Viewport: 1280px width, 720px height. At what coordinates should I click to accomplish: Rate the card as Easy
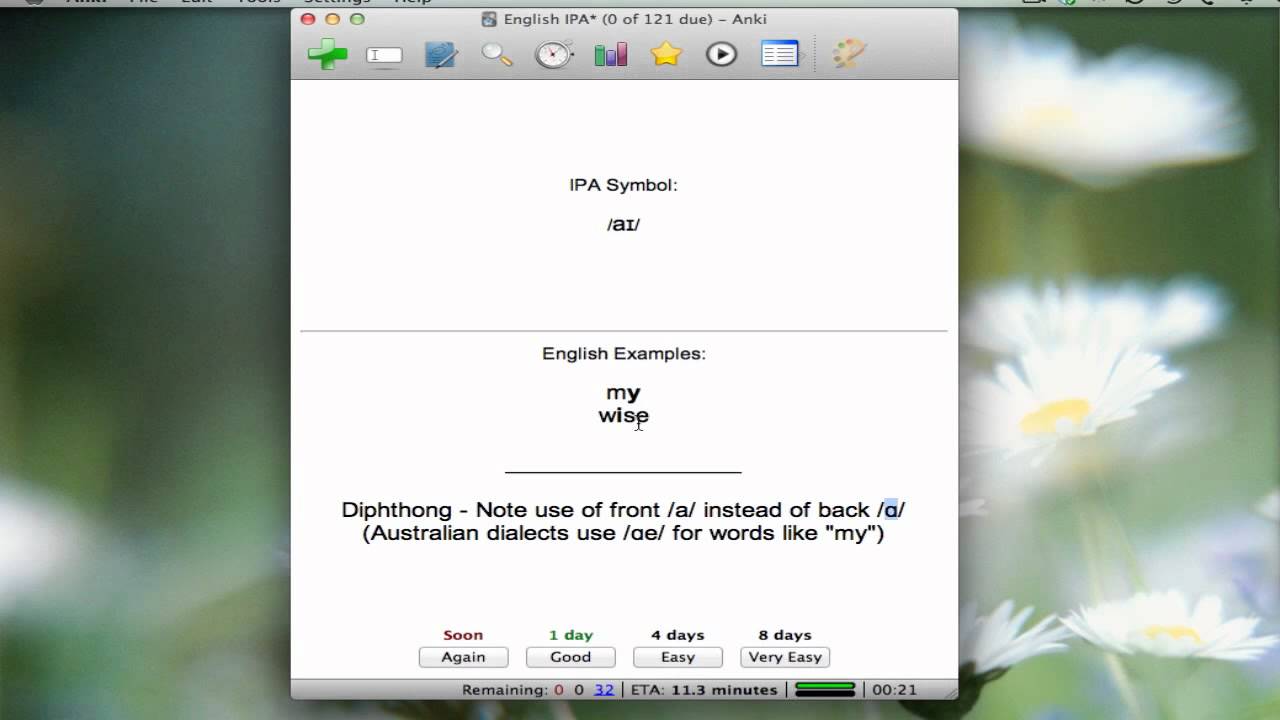677,657
